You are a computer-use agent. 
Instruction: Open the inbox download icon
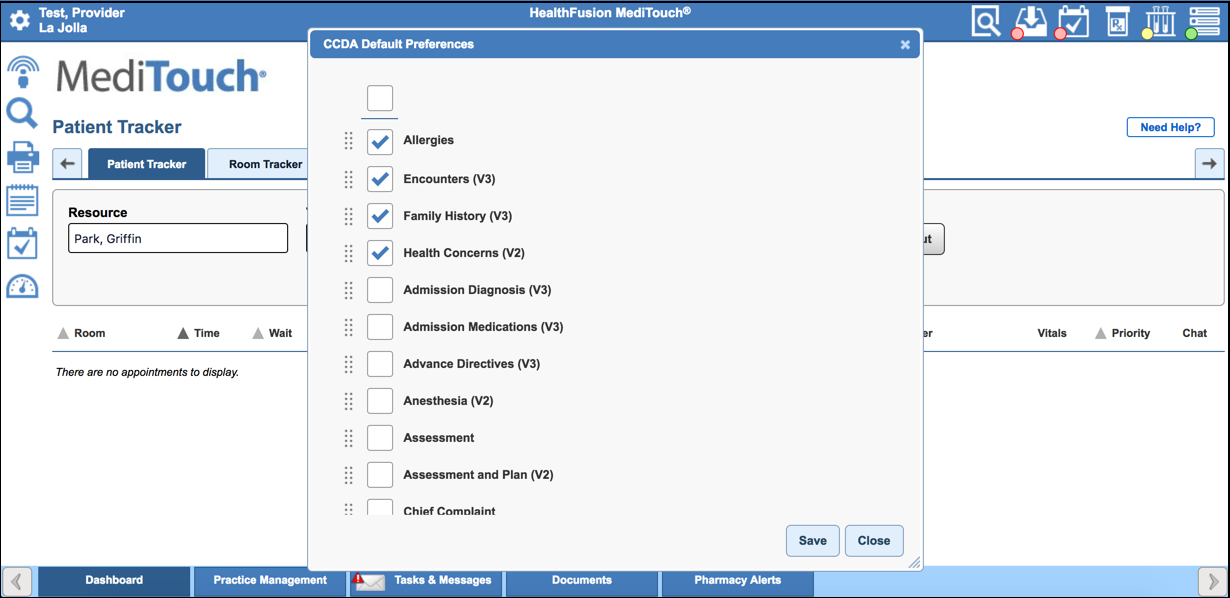(x=1030, y=21)
